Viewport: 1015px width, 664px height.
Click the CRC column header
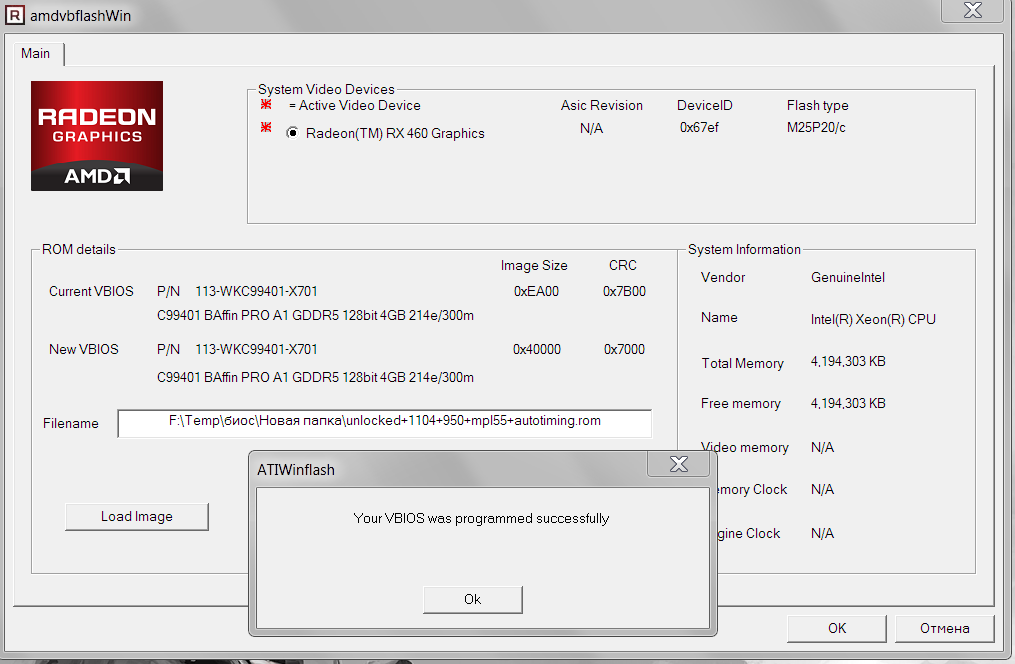click(623, 265)
